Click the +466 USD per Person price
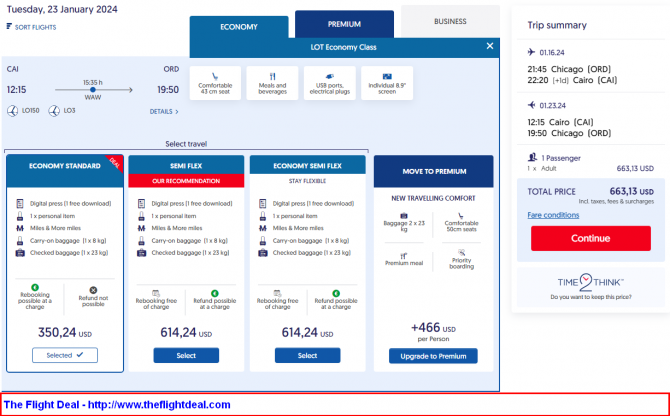The image size is (670, 416). (x=433, y=332)
